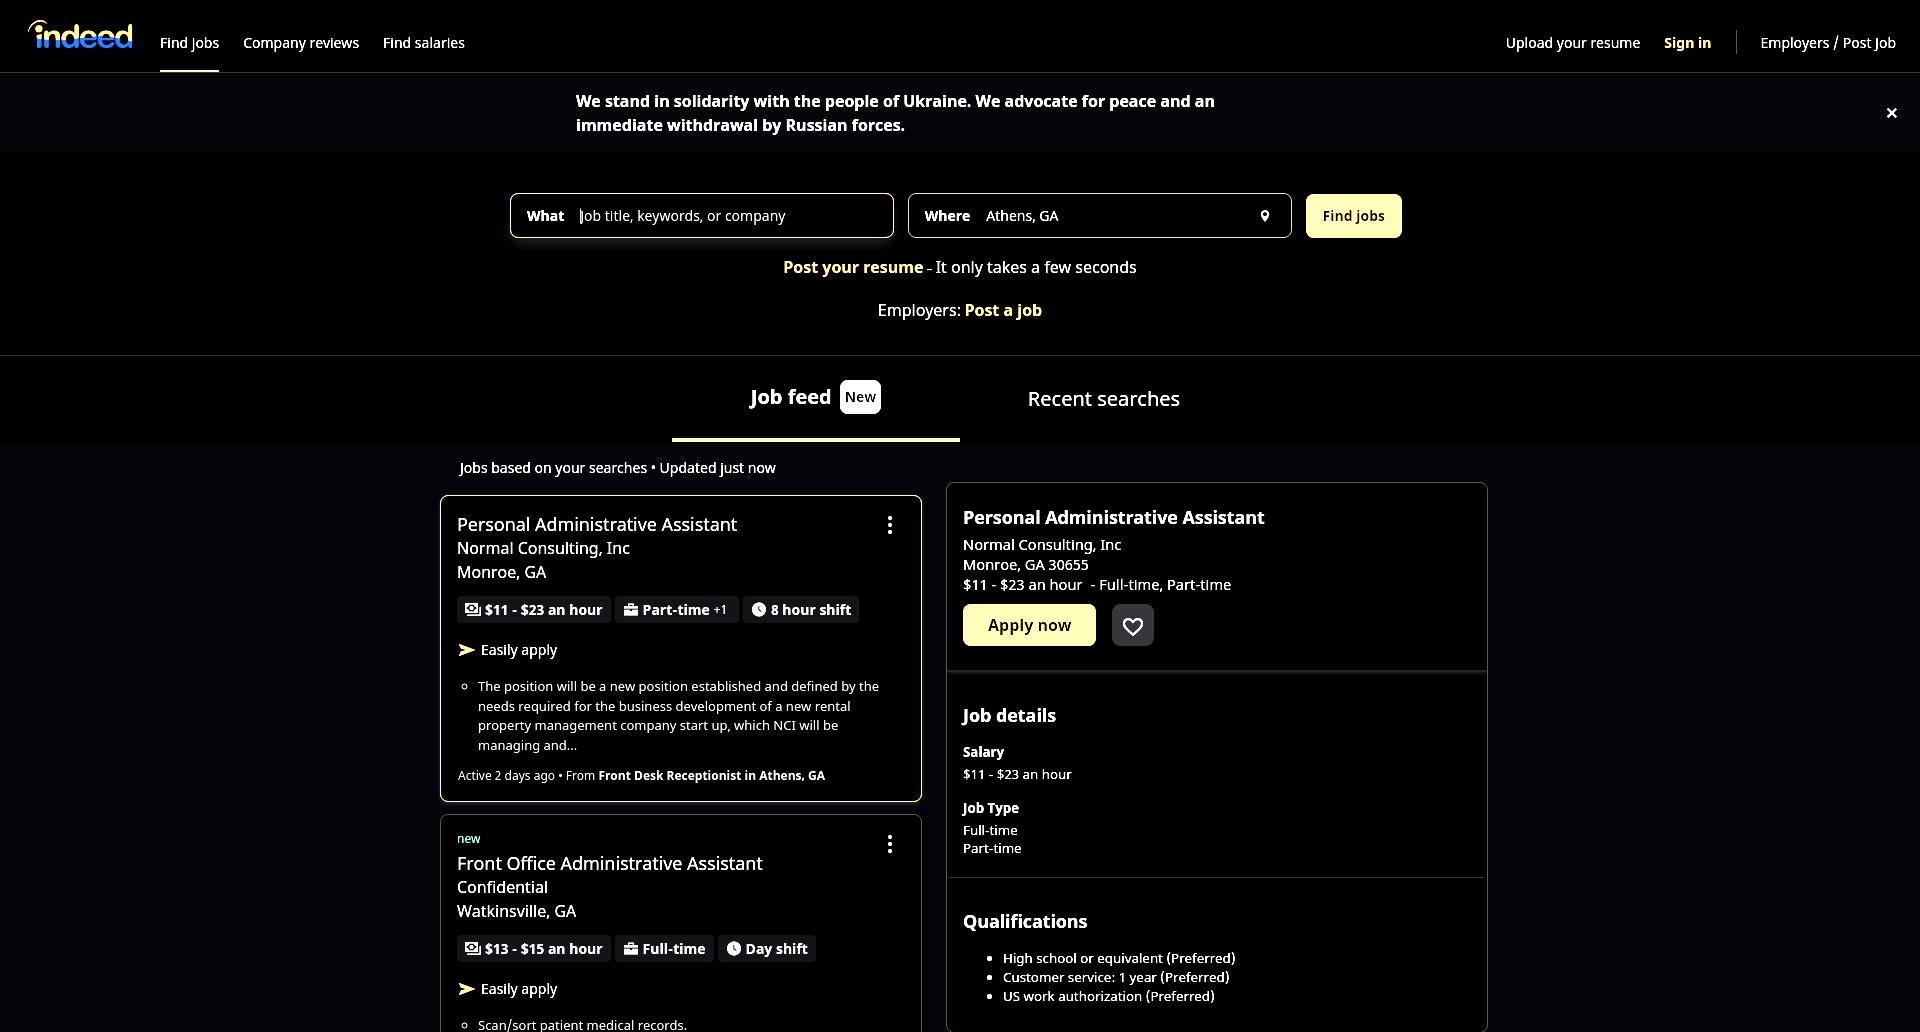Click US work authorization (Preferred) item

(1109, 997)
